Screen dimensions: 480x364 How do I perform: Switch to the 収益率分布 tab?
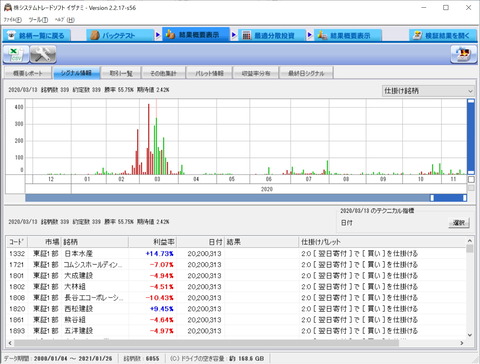click(256, 73)
